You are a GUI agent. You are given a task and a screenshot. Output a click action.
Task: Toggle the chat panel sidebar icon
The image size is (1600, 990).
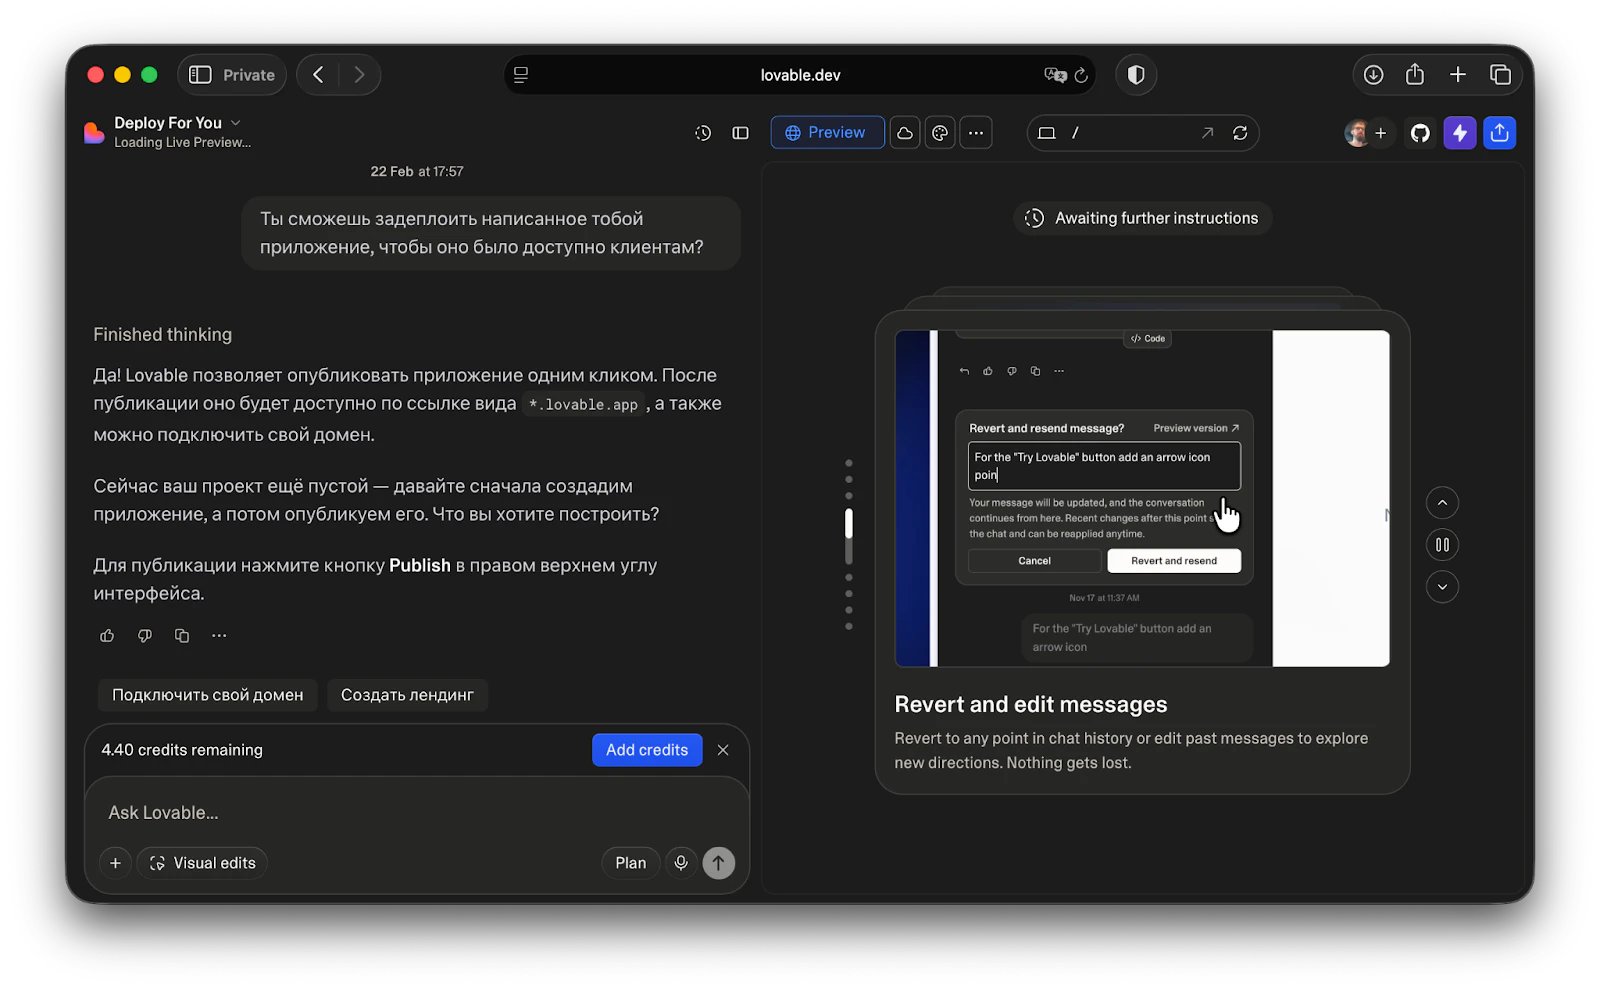740,133
